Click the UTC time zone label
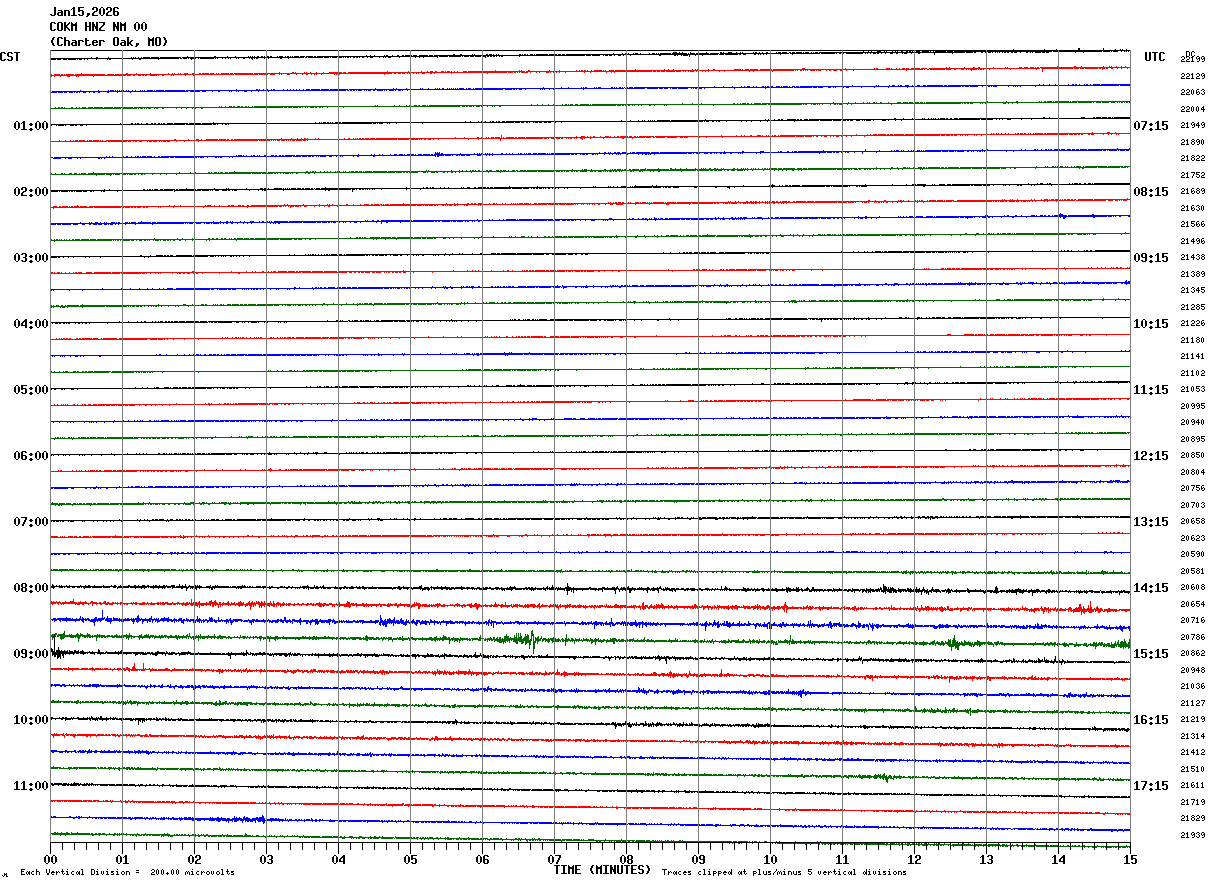Screen dimensions: 1210x886 1155,57
